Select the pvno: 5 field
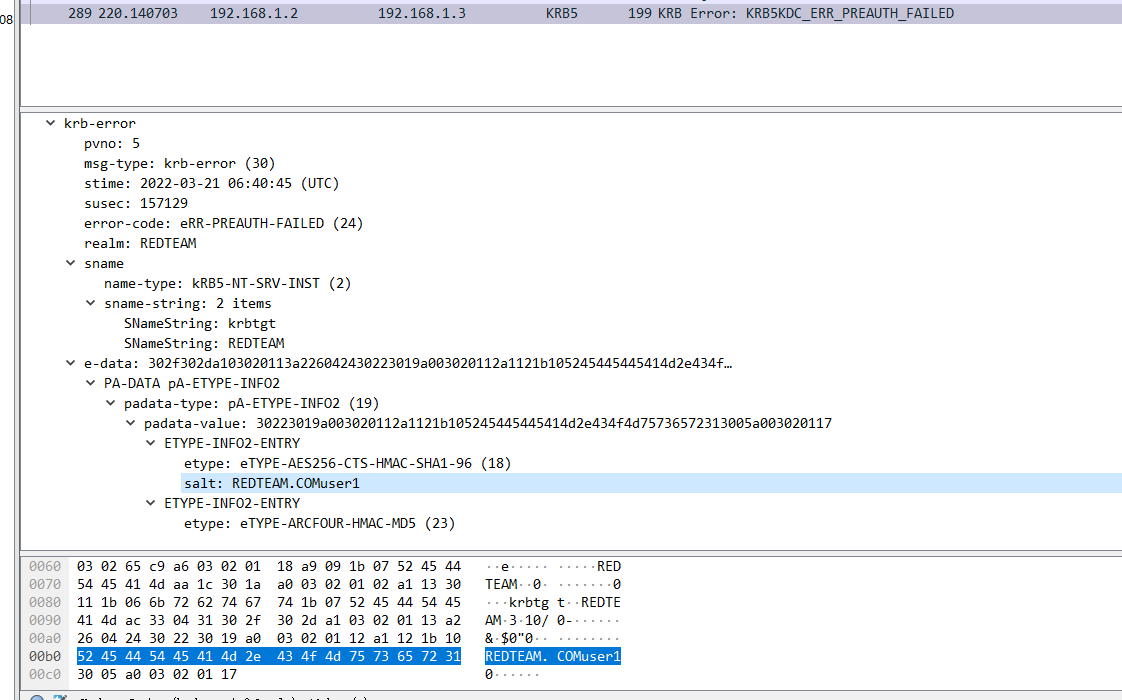Viewport: 1122px width, 700px height. click(112, 143)
